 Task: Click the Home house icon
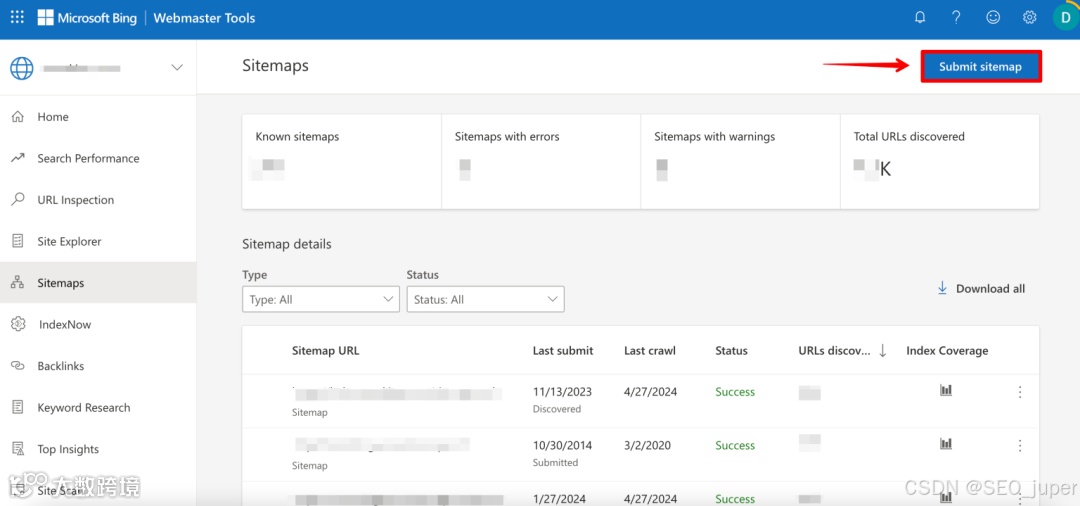[18, 117]
